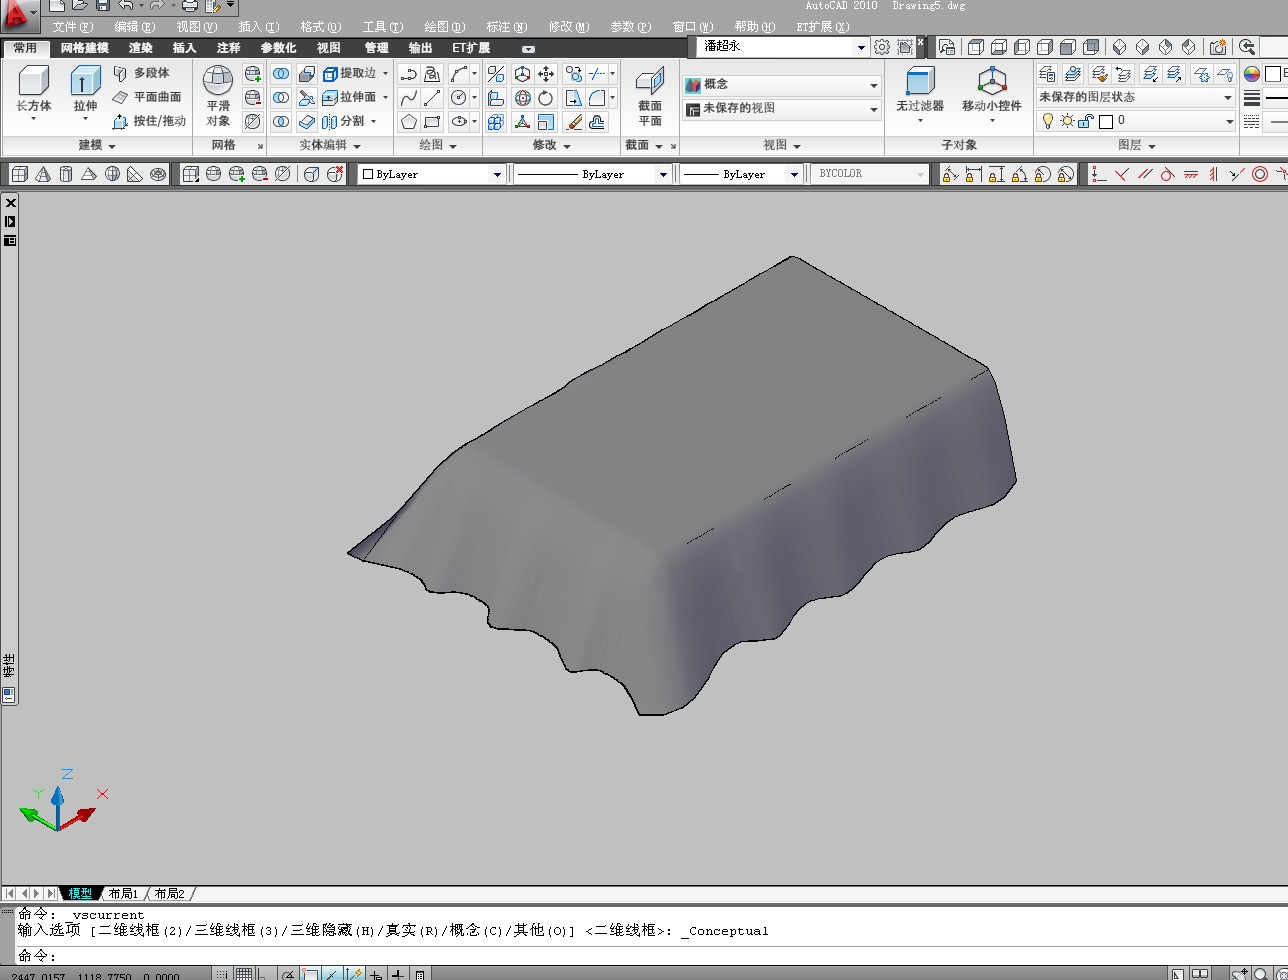Screen dimensions: 1288x980
Task: Click the 无过滤器 no-filter subobject button
Action: pyautogui.click(x=920, y=90)
